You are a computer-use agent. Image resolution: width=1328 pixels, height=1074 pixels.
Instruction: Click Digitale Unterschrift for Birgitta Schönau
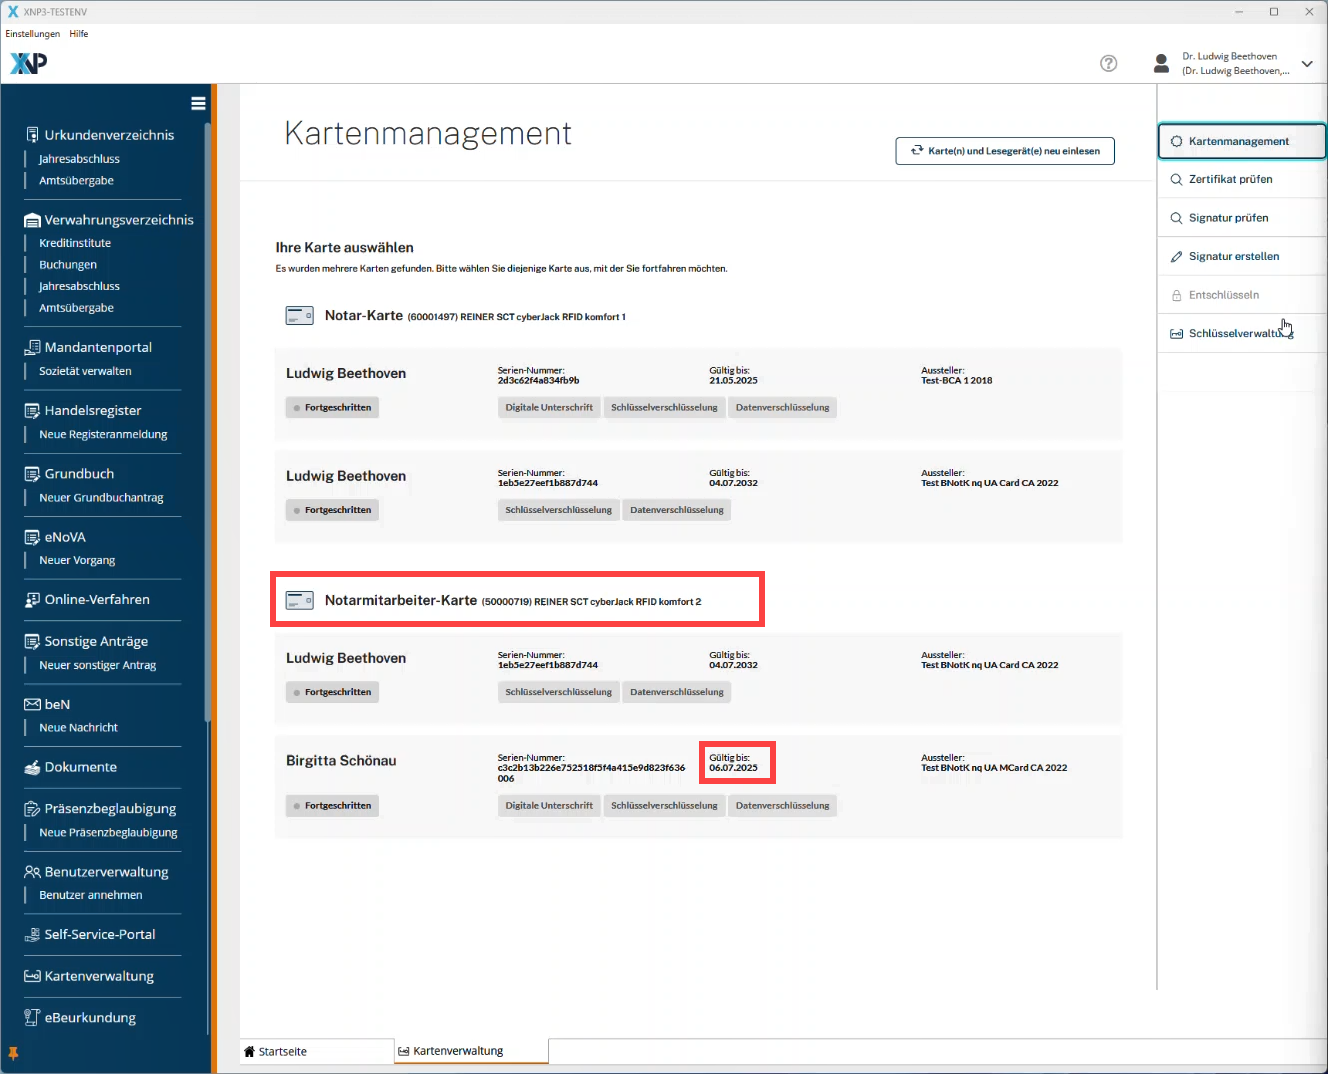[x=549, y=805]
